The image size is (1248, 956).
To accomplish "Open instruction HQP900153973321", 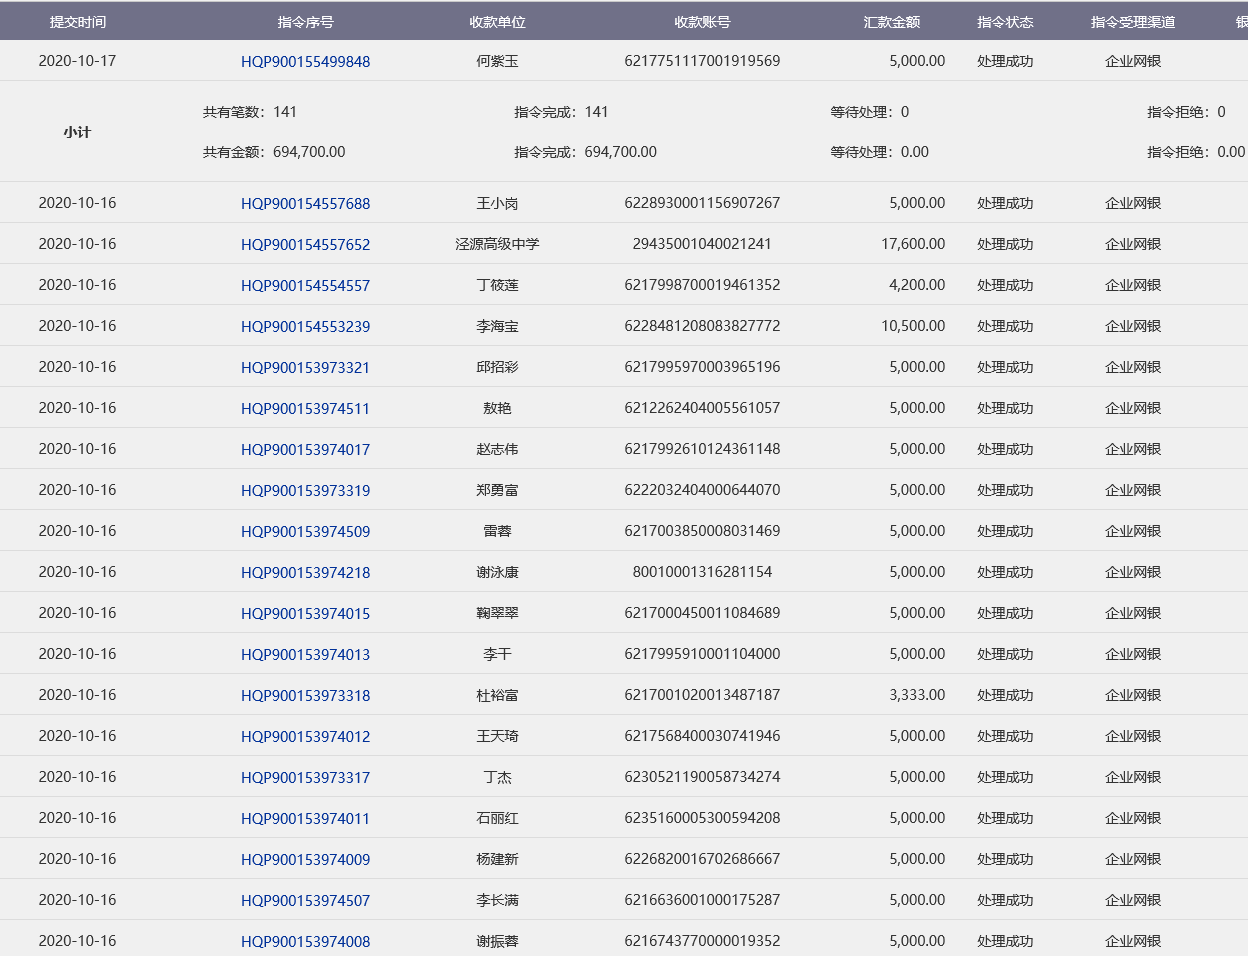I will coord(305,368).
